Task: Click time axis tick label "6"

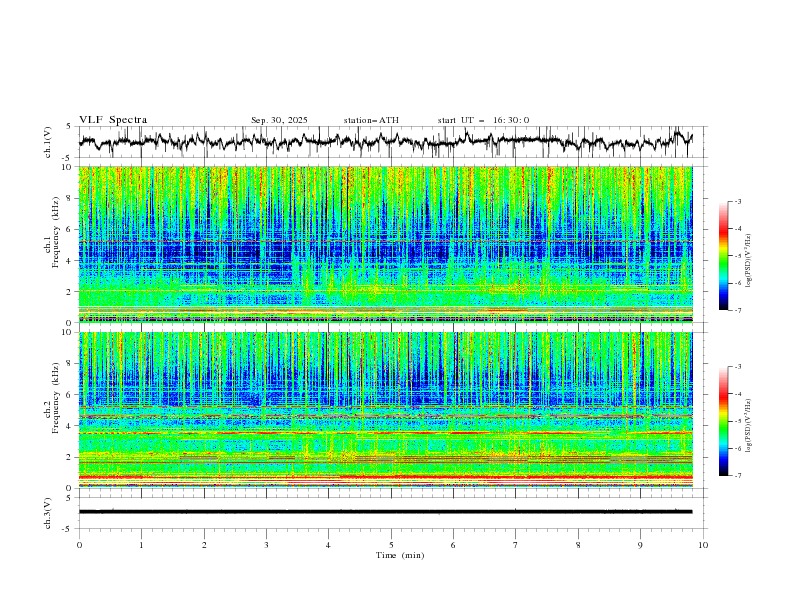Action: [x=454, y=545]
